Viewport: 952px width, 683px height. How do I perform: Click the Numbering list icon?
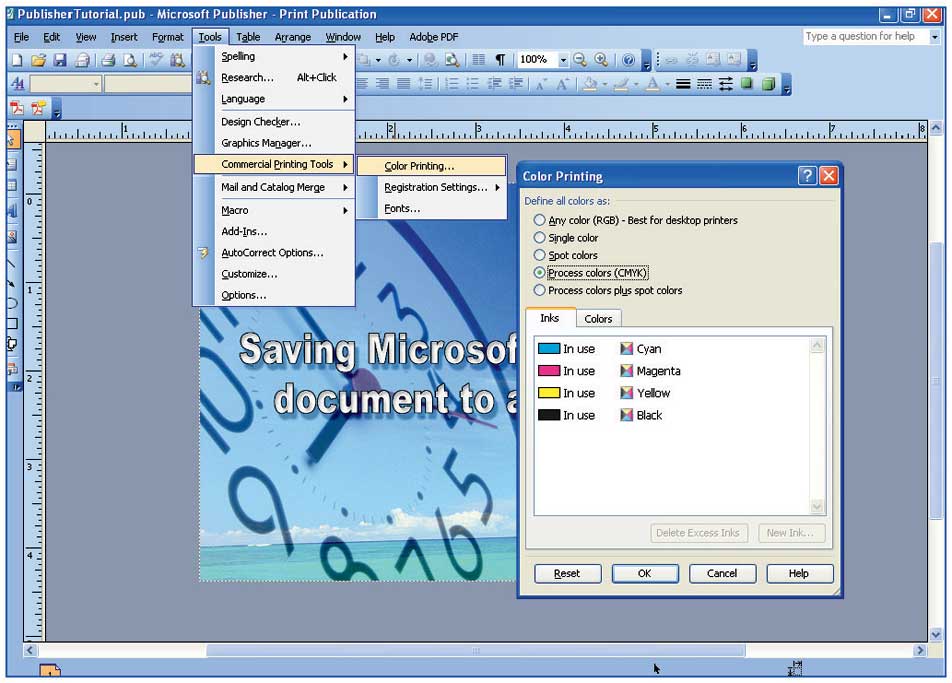452,84
